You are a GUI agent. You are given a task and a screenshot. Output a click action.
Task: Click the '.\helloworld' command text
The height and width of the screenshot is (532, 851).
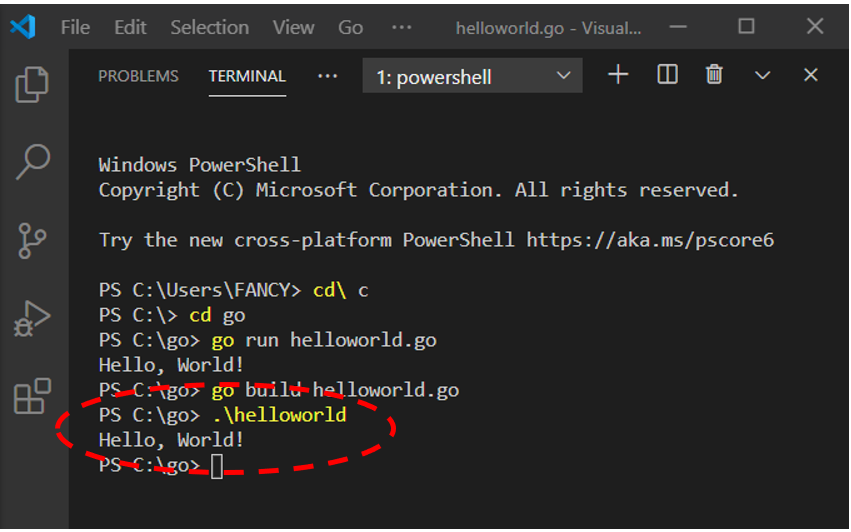tap(279, 415)
